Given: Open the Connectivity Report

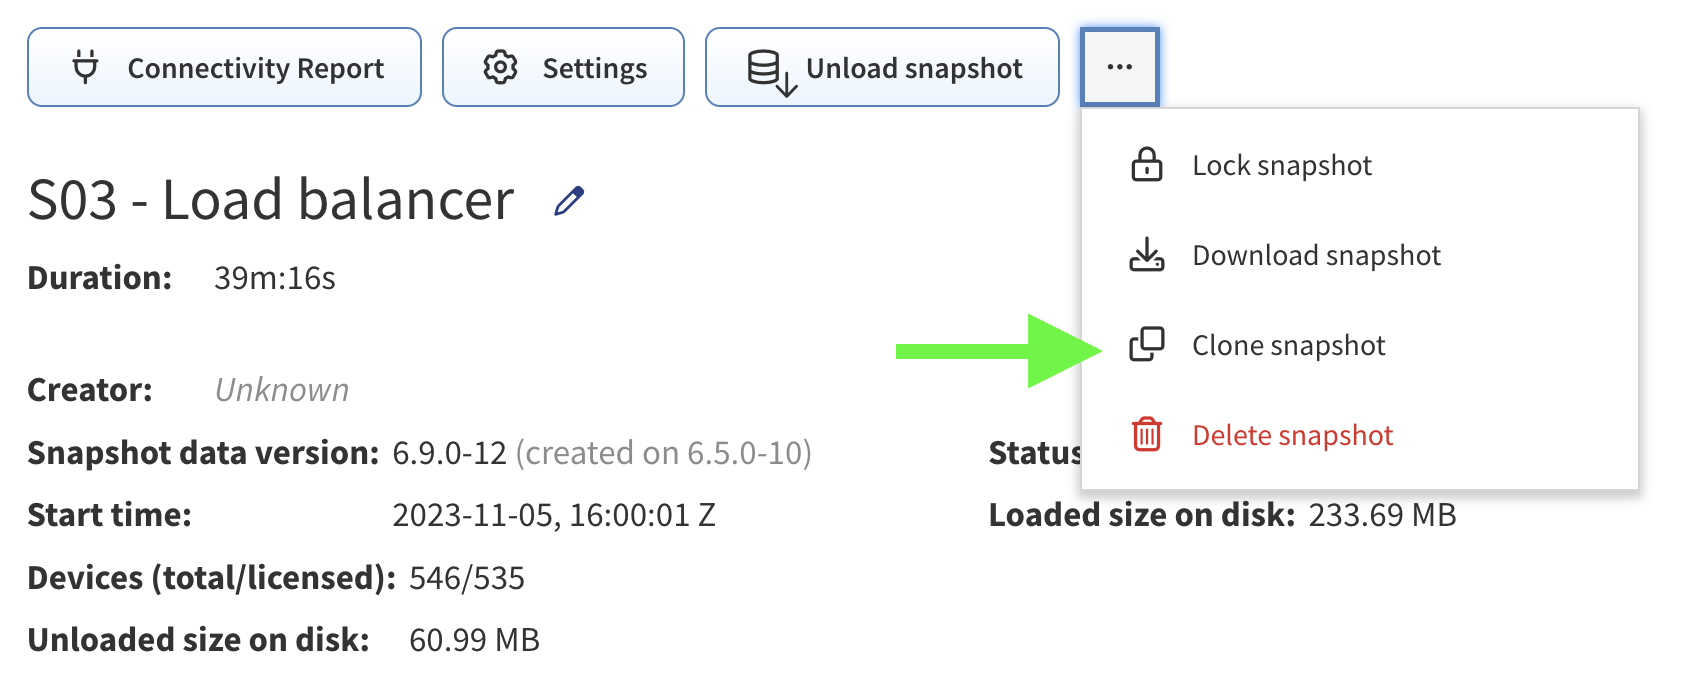Looking at the screenshot, I should click(255, 68).
